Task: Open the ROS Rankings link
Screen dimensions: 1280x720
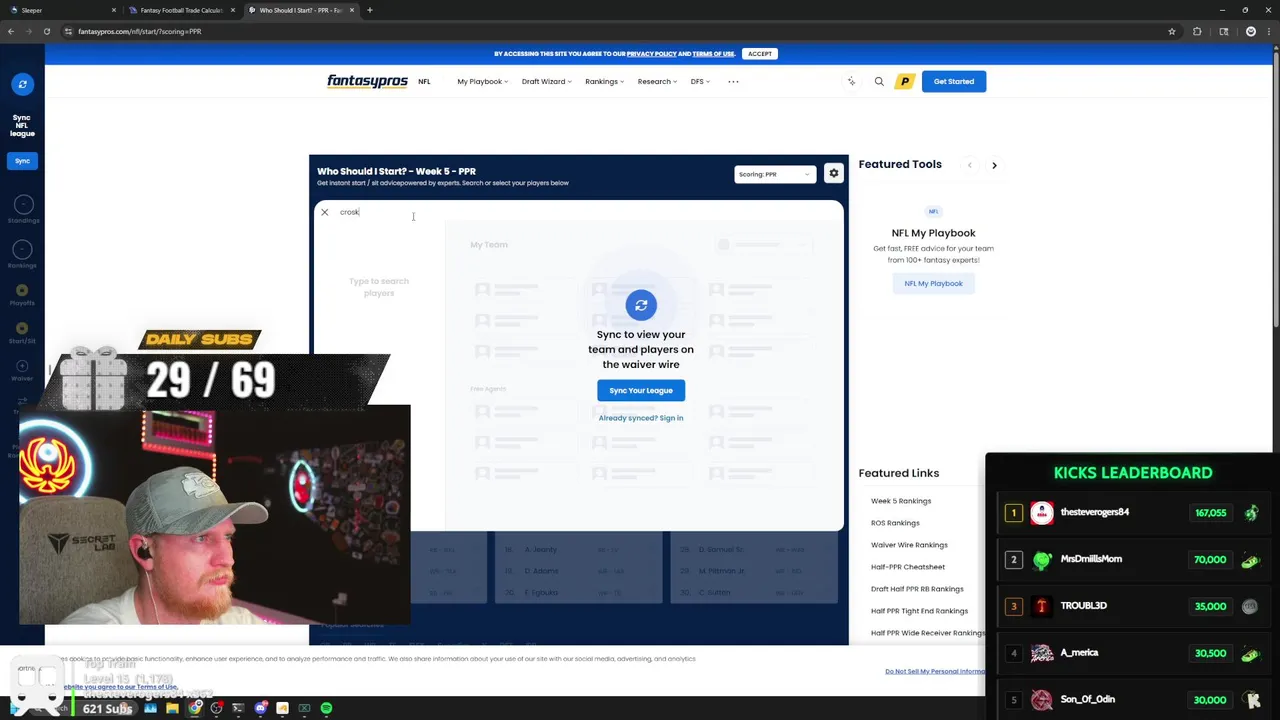Action: pyautogui.click(x=895, y=523)
